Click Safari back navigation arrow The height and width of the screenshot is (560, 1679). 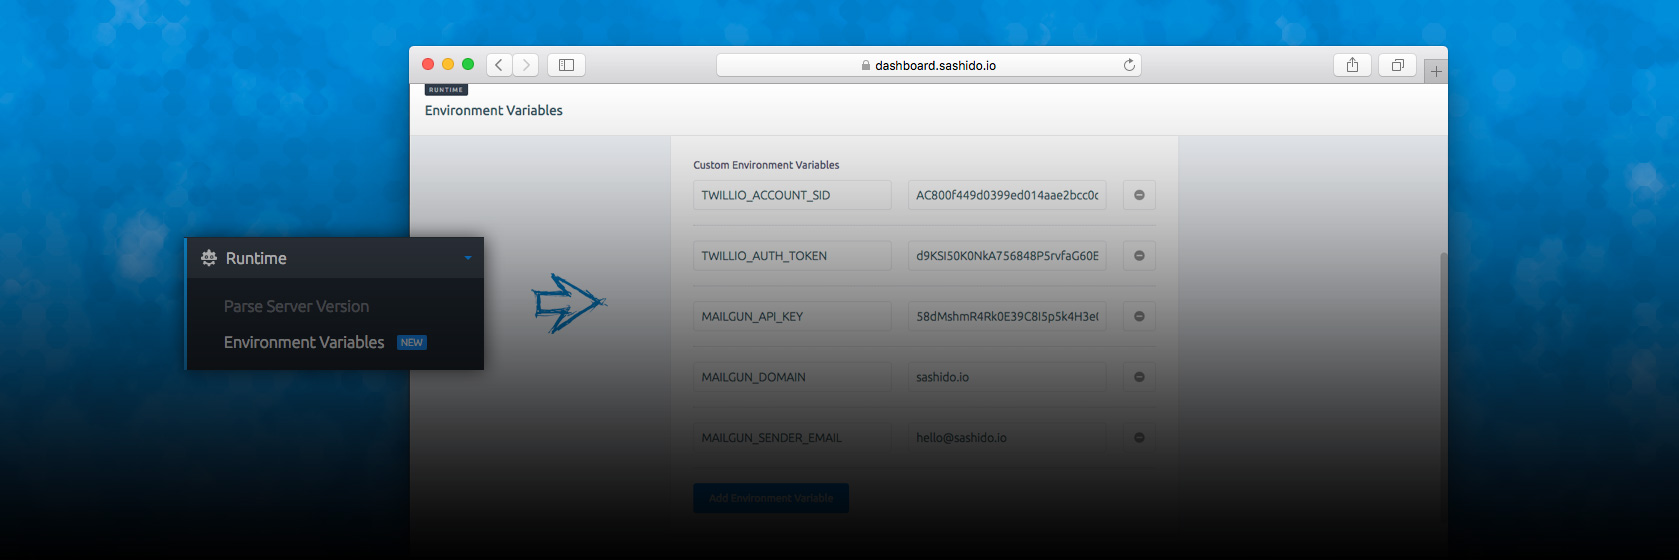click(499, 65)
